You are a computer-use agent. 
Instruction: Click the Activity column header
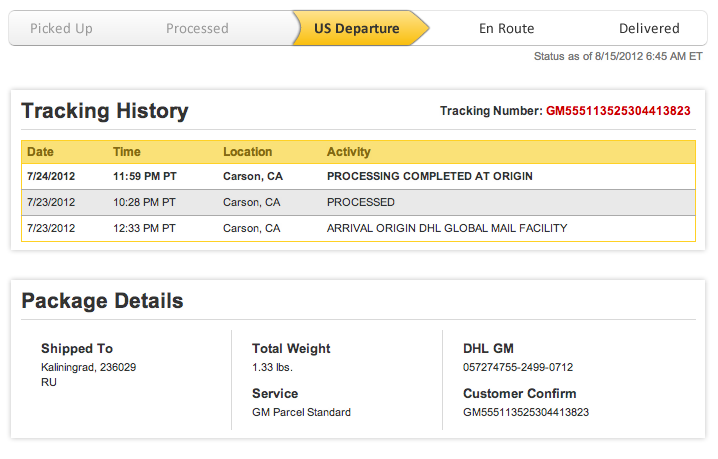[348, 152]
